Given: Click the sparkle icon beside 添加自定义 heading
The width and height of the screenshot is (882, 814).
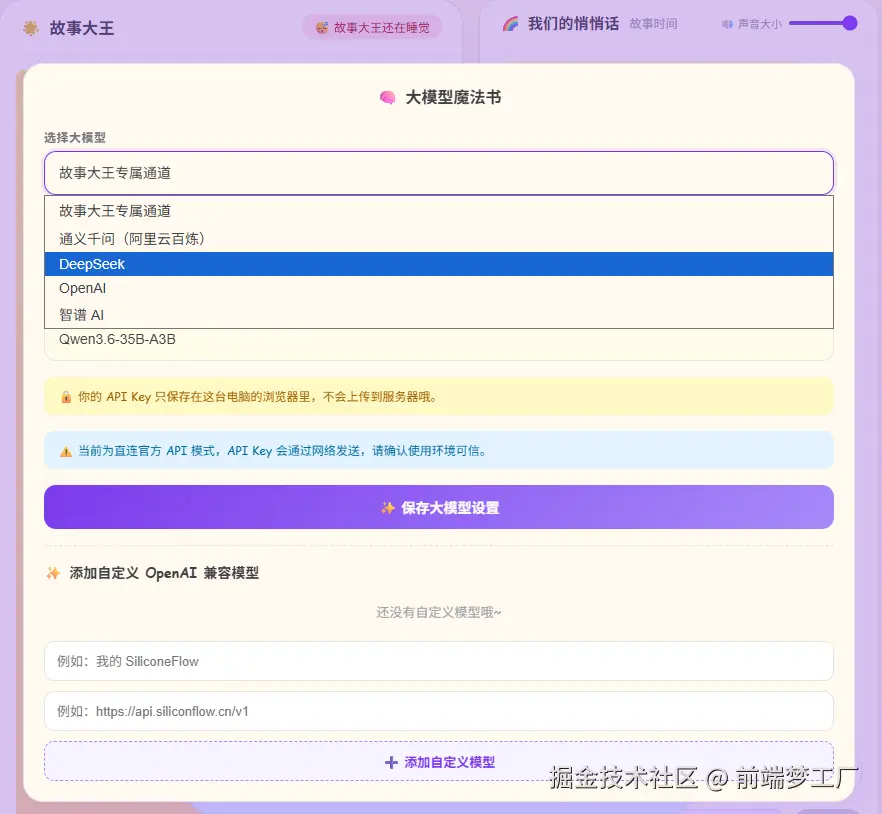Looking at the screenshot, I should tap(53, 573).
